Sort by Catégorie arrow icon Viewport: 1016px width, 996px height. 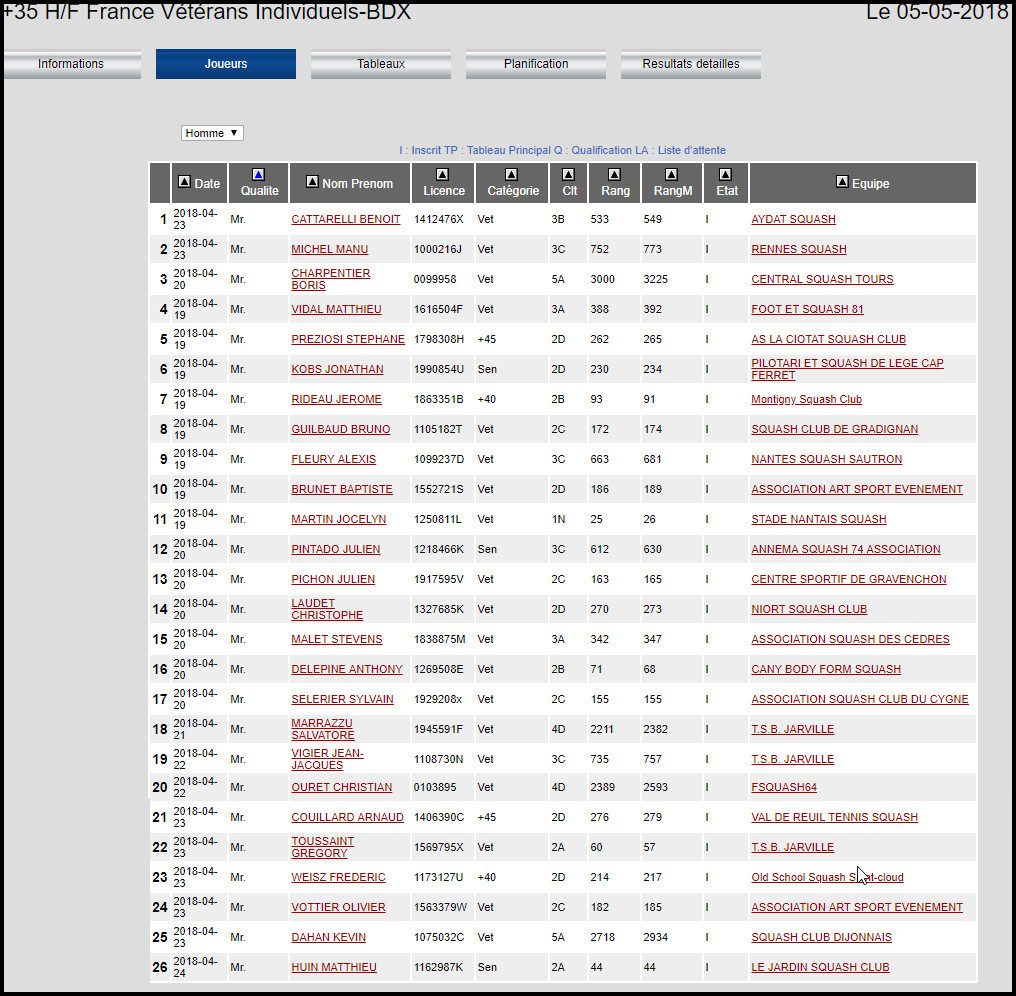pyautogui.click(x=511, y=174)
